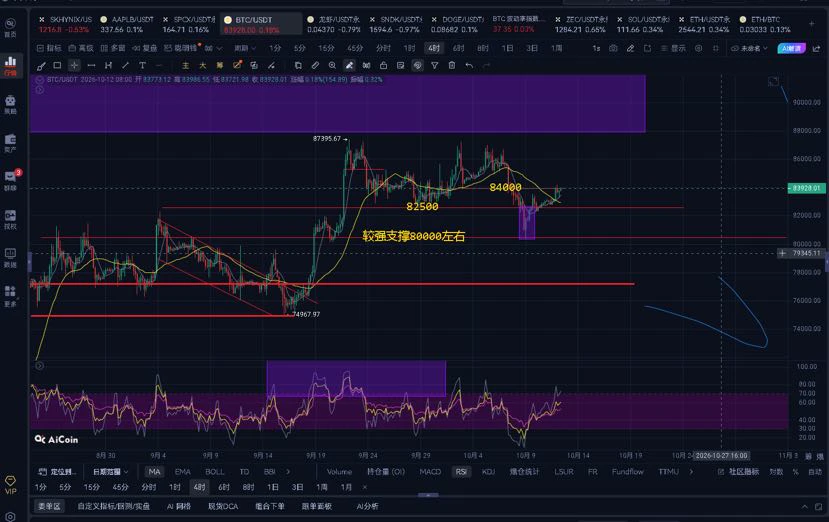Toggle the KDJ sub-indicator
Viewport: 829px width, 522px height.
click(489, 471)
